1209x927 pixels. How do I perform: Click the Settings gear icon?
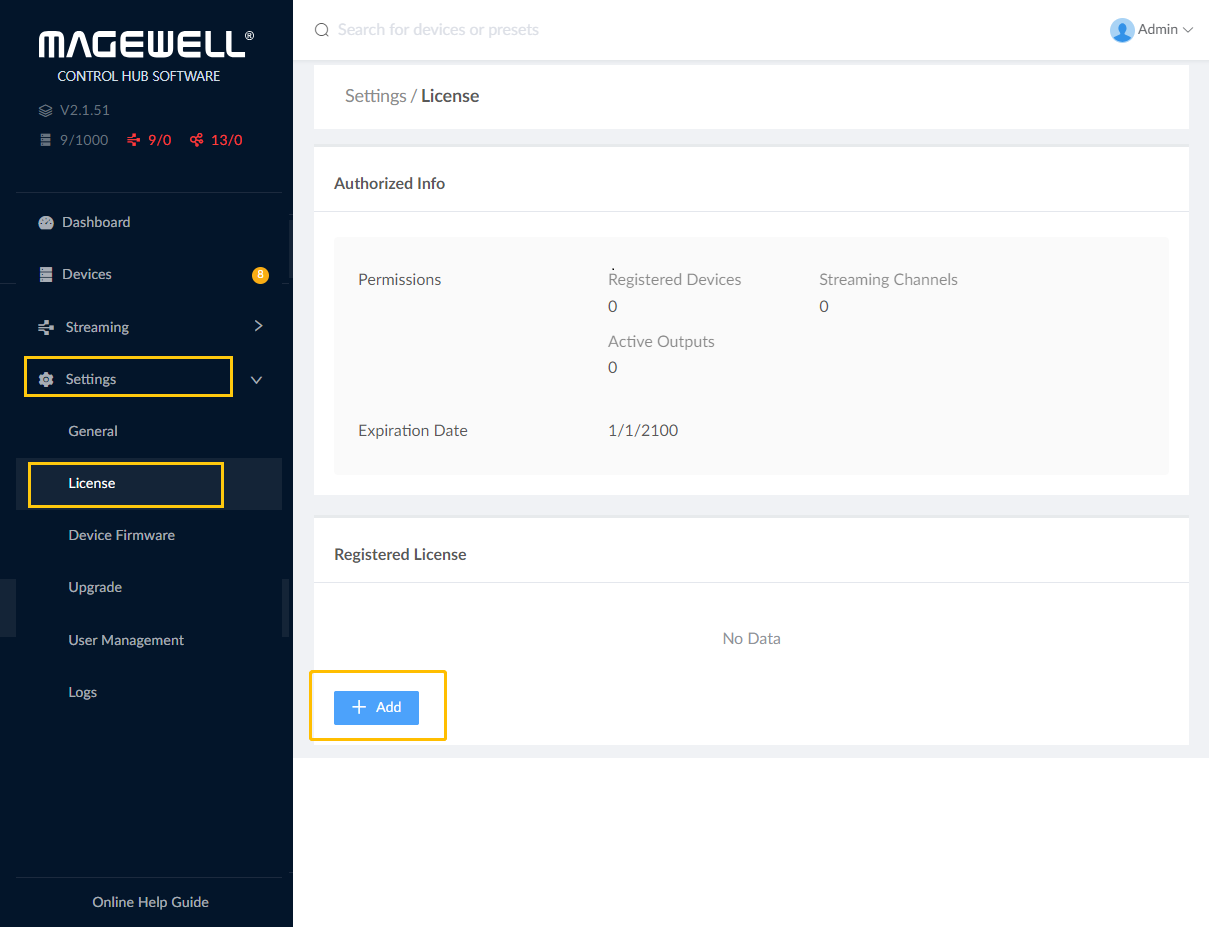point(46,380)
